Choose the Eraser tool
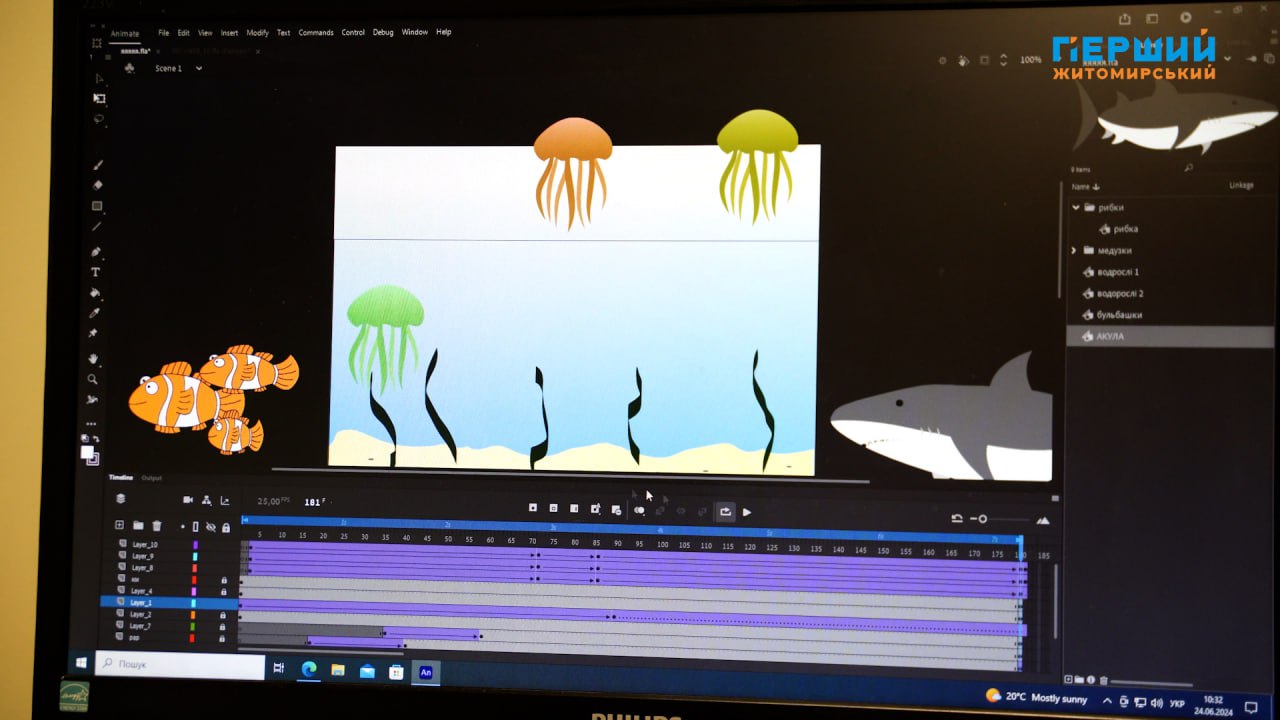Screen dimensions: 1280x720 point(98,185)
